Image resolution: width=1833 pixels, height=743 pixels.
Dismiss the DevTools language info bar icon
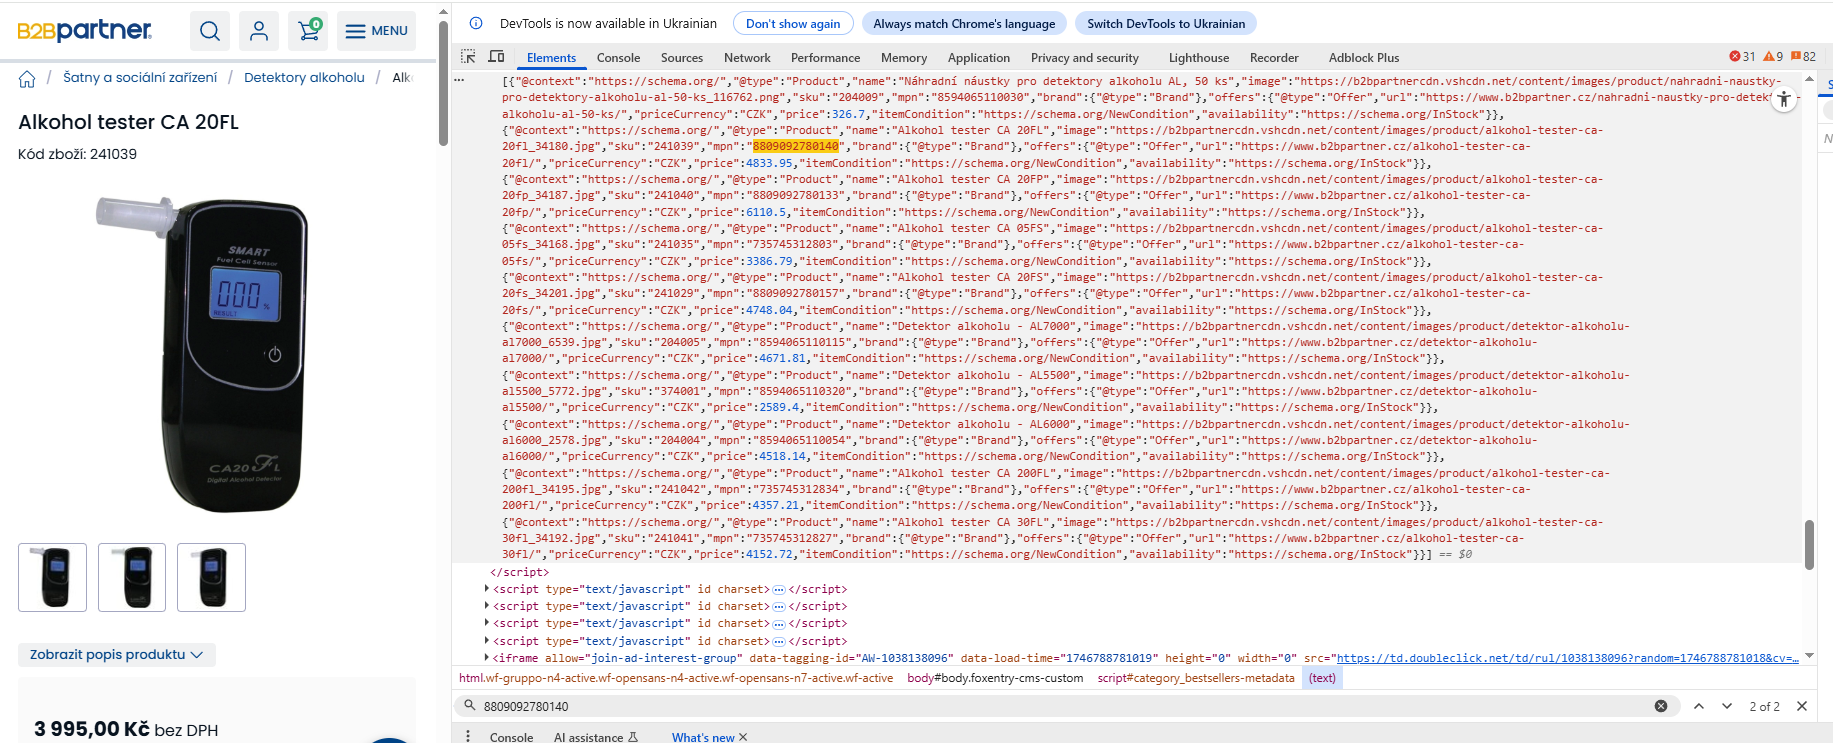(476, 23)
